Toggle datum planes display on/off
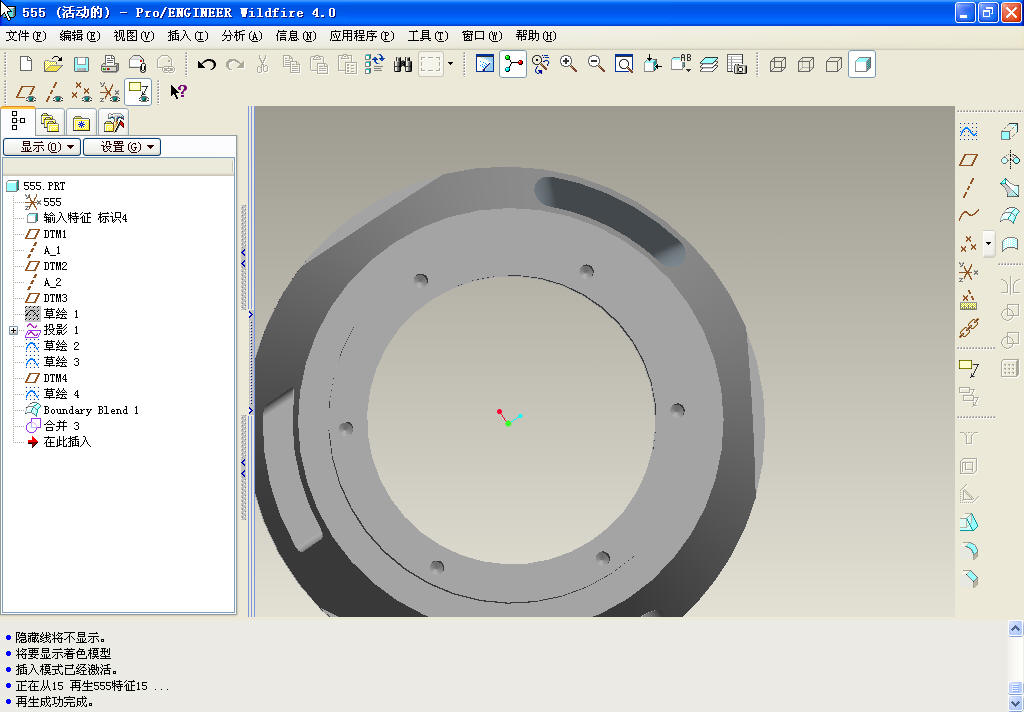 tap(26, 92)
